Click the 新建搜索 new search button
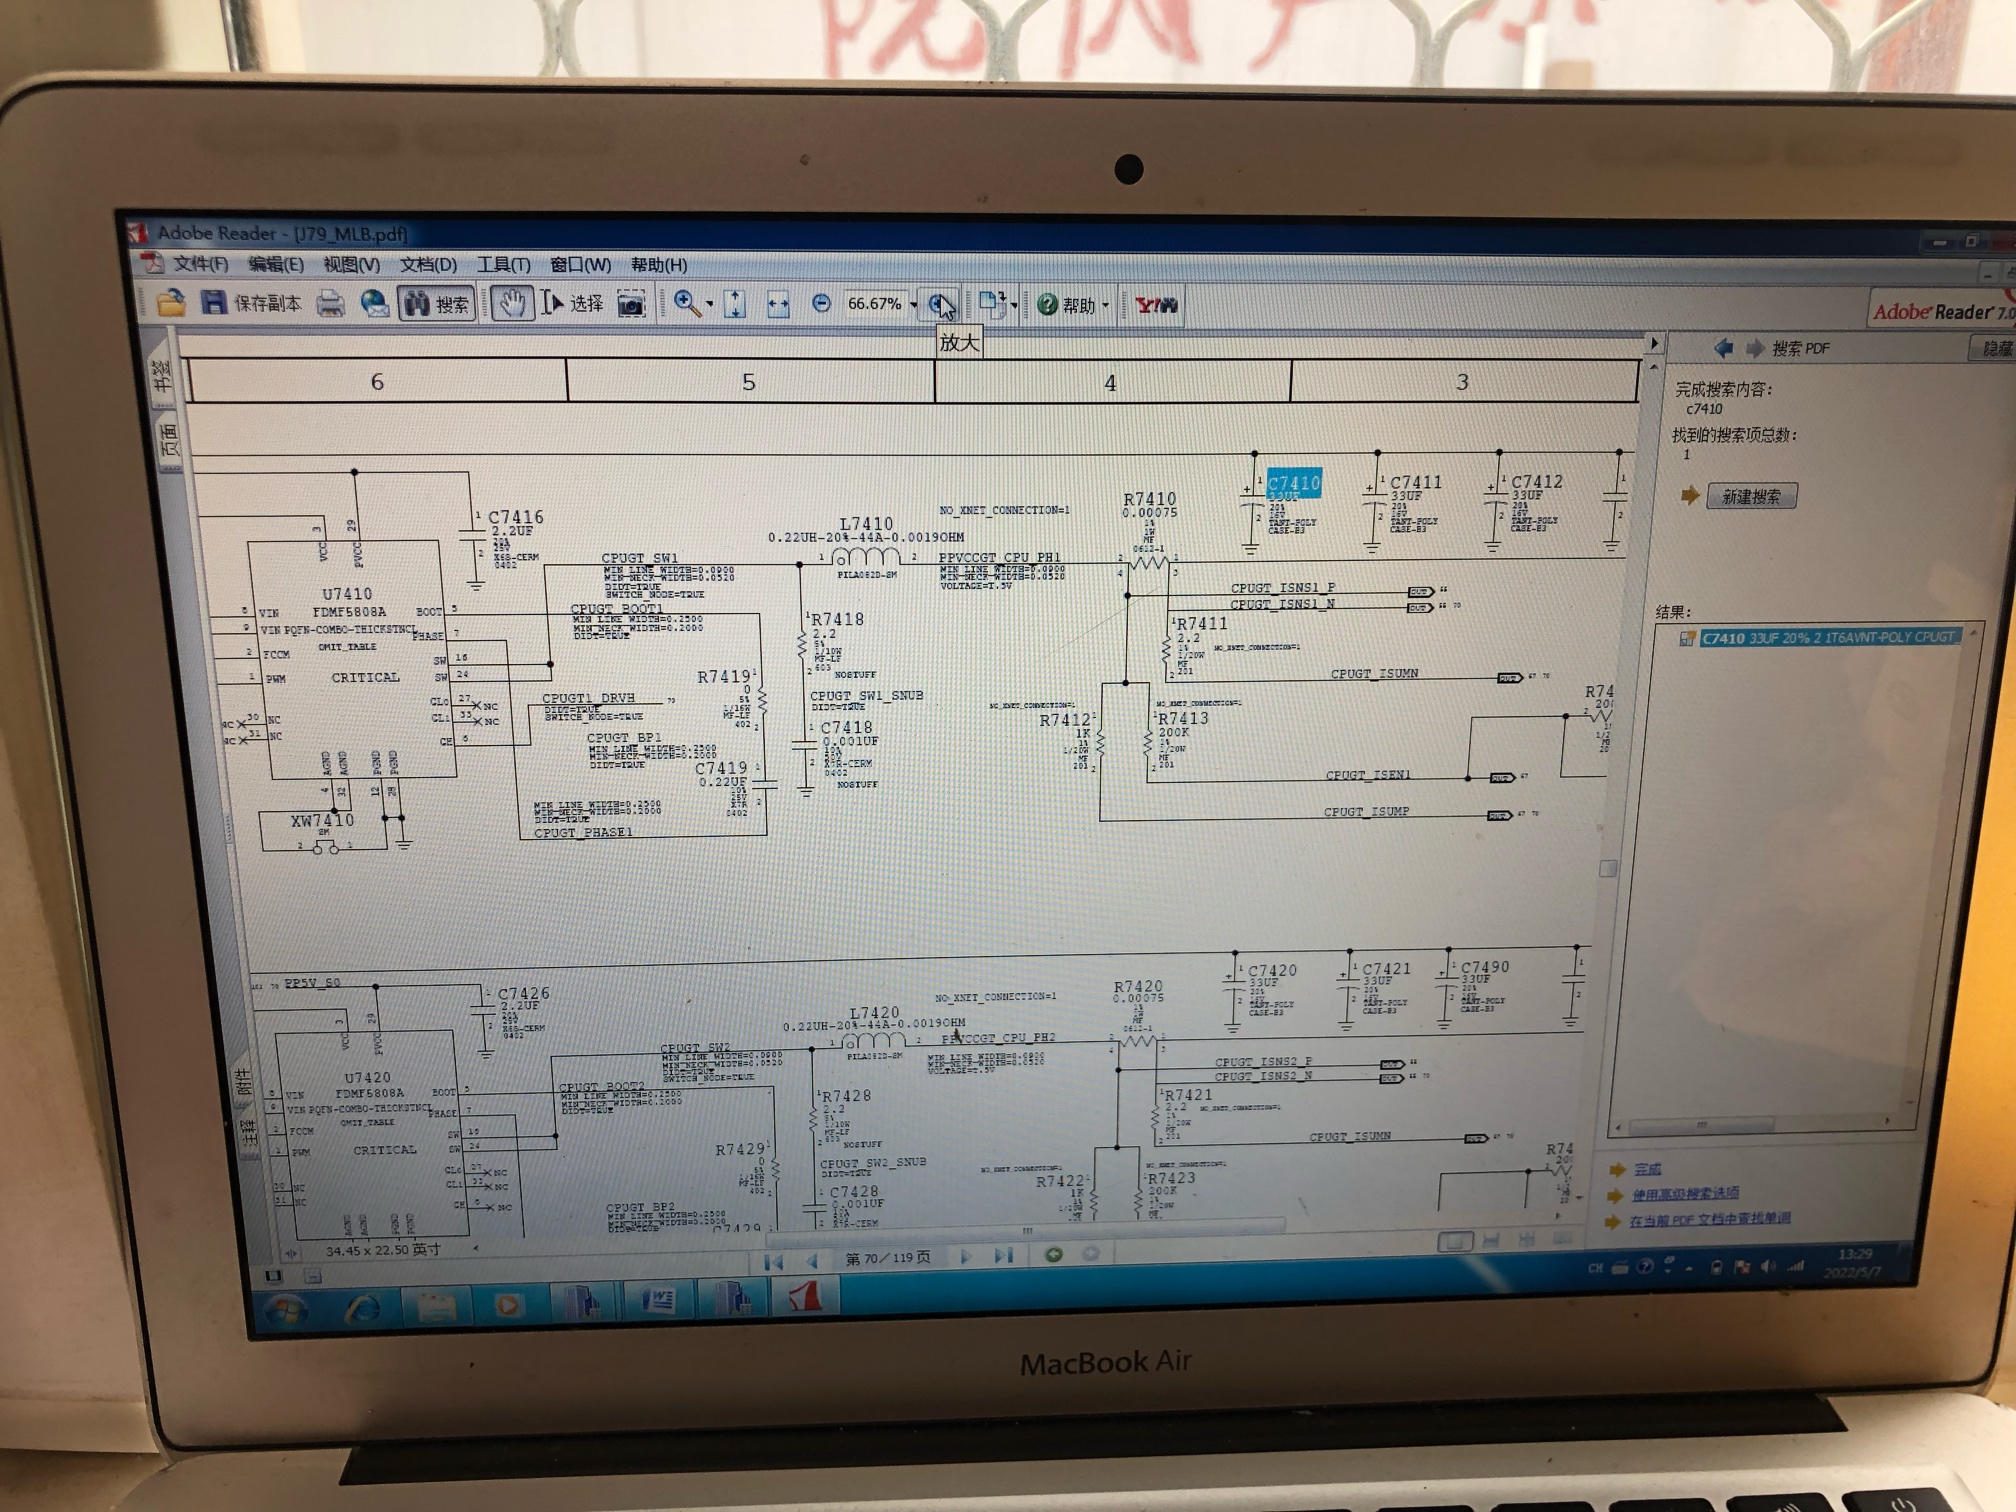This screenshot has height=1512, width=2016. click(1750, 496)
